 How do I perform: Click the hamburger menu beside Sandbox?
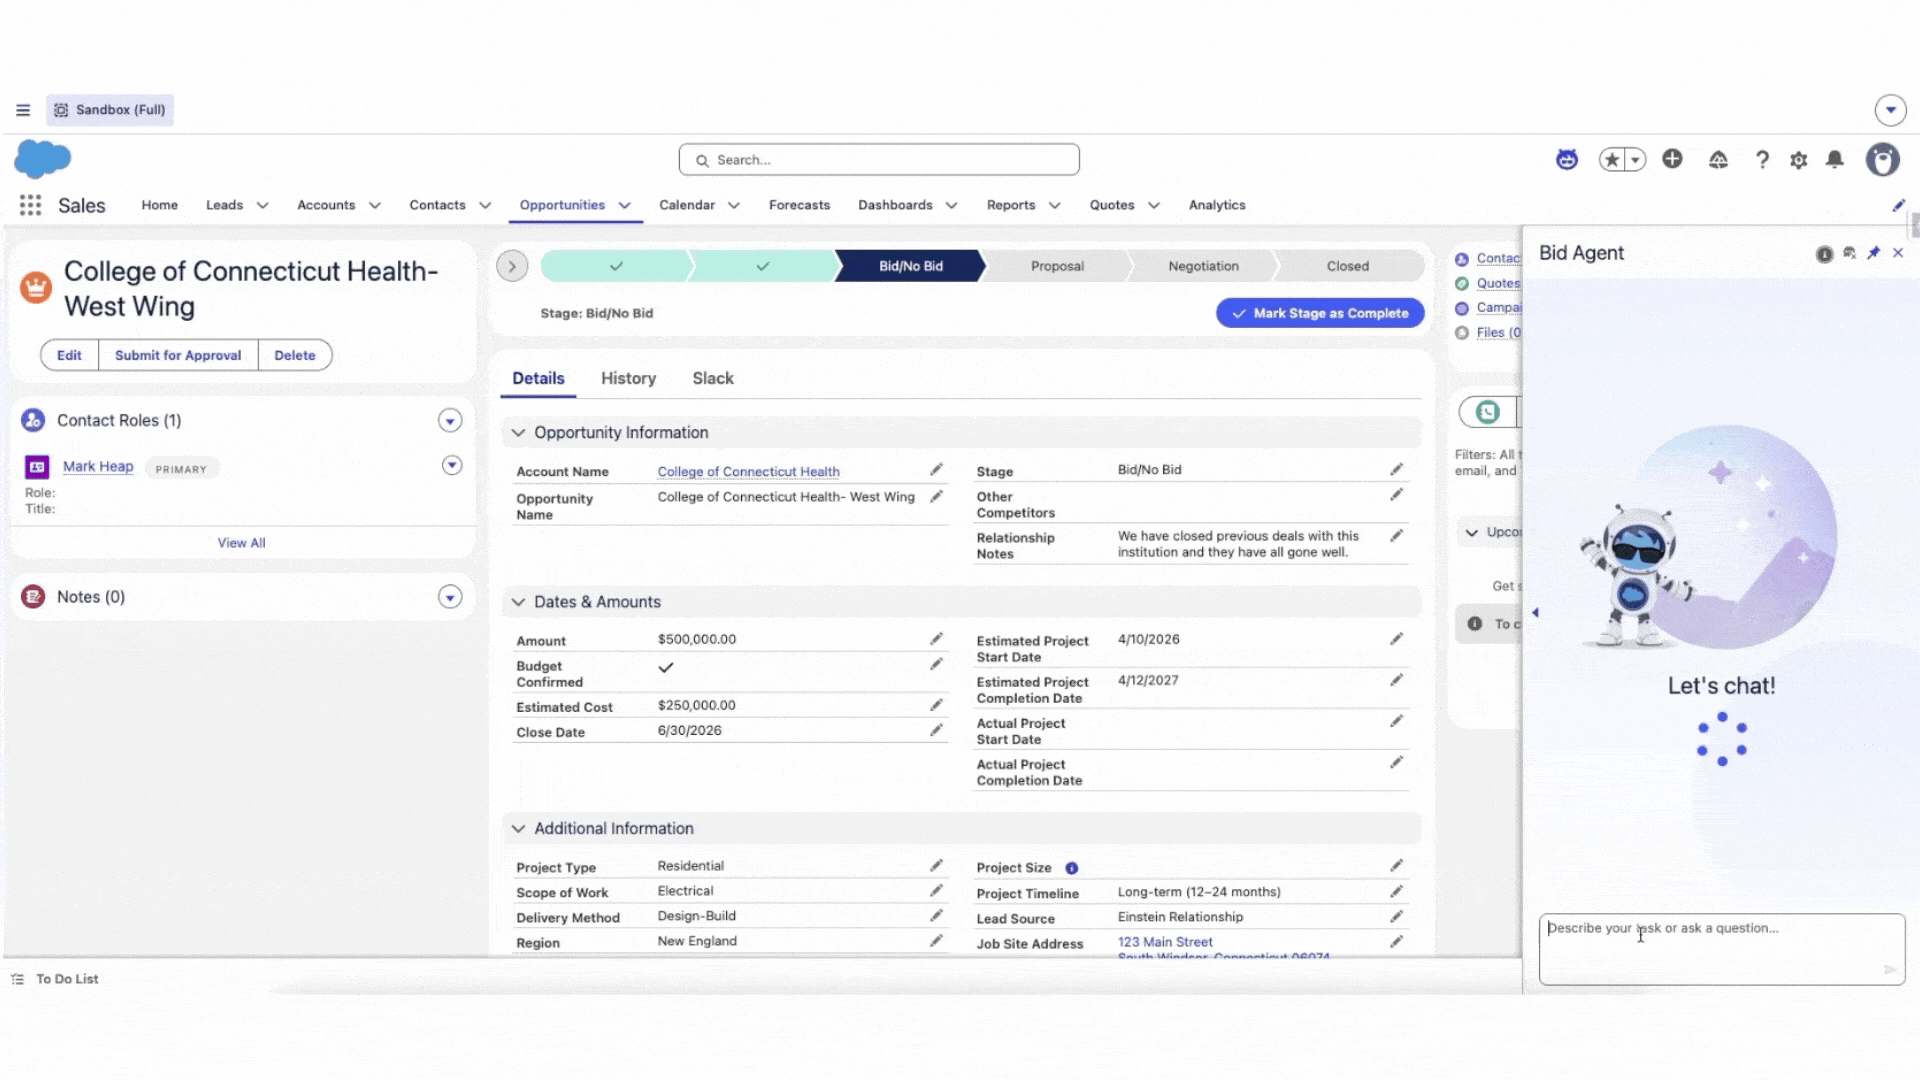pyautogui.click(x=23, y=110)
